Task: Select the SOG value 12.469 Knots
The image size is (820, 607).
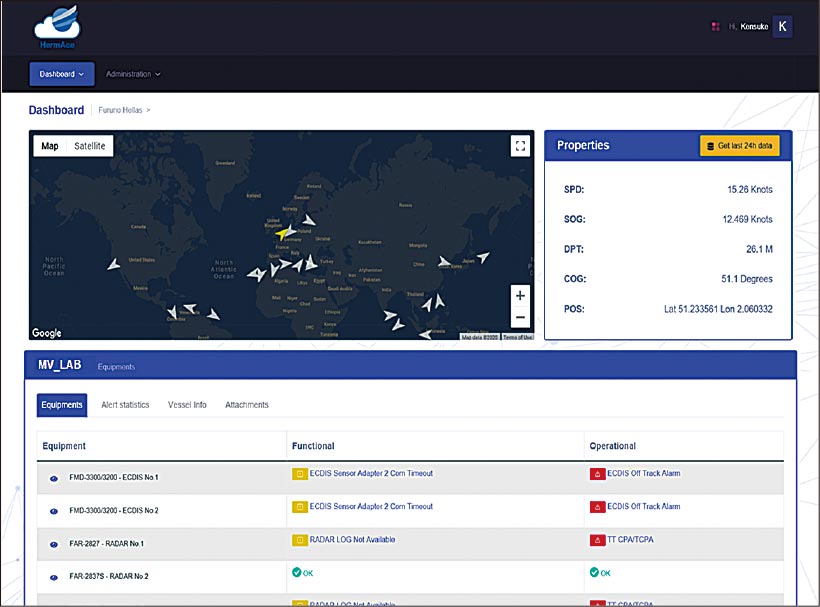Action: (747, 220)
